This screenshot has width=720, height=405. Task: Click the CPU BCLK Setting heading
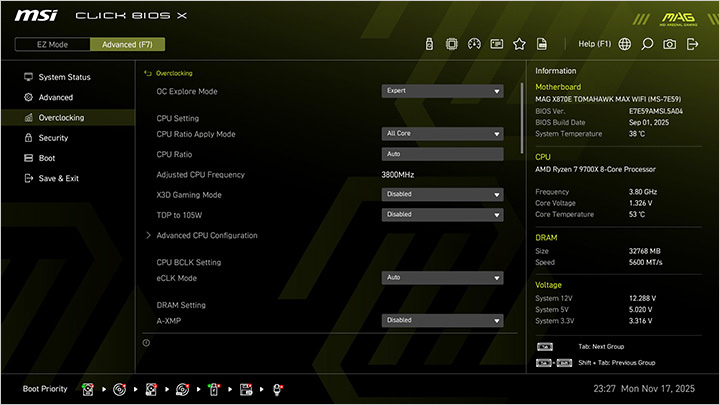[189, 263]
